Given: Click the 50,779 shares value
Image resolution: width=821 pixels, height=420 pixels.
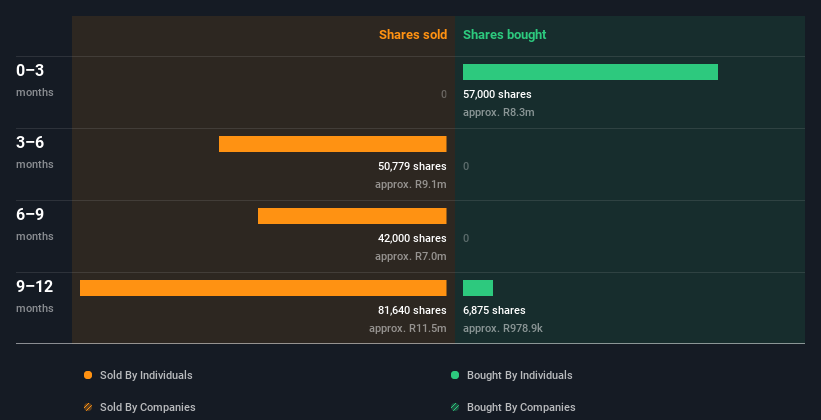Looking at the screenshot, I should 412,166.
